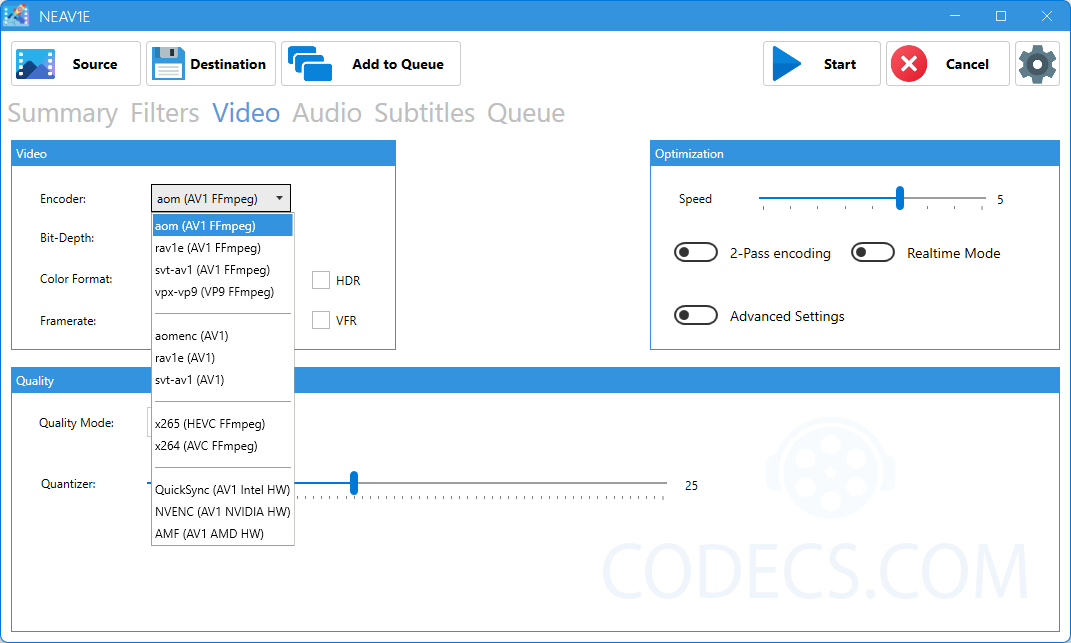Toggle Realtime Mode switch
The height and width of the screenshot is (643, 1071).
pos(872,252)
